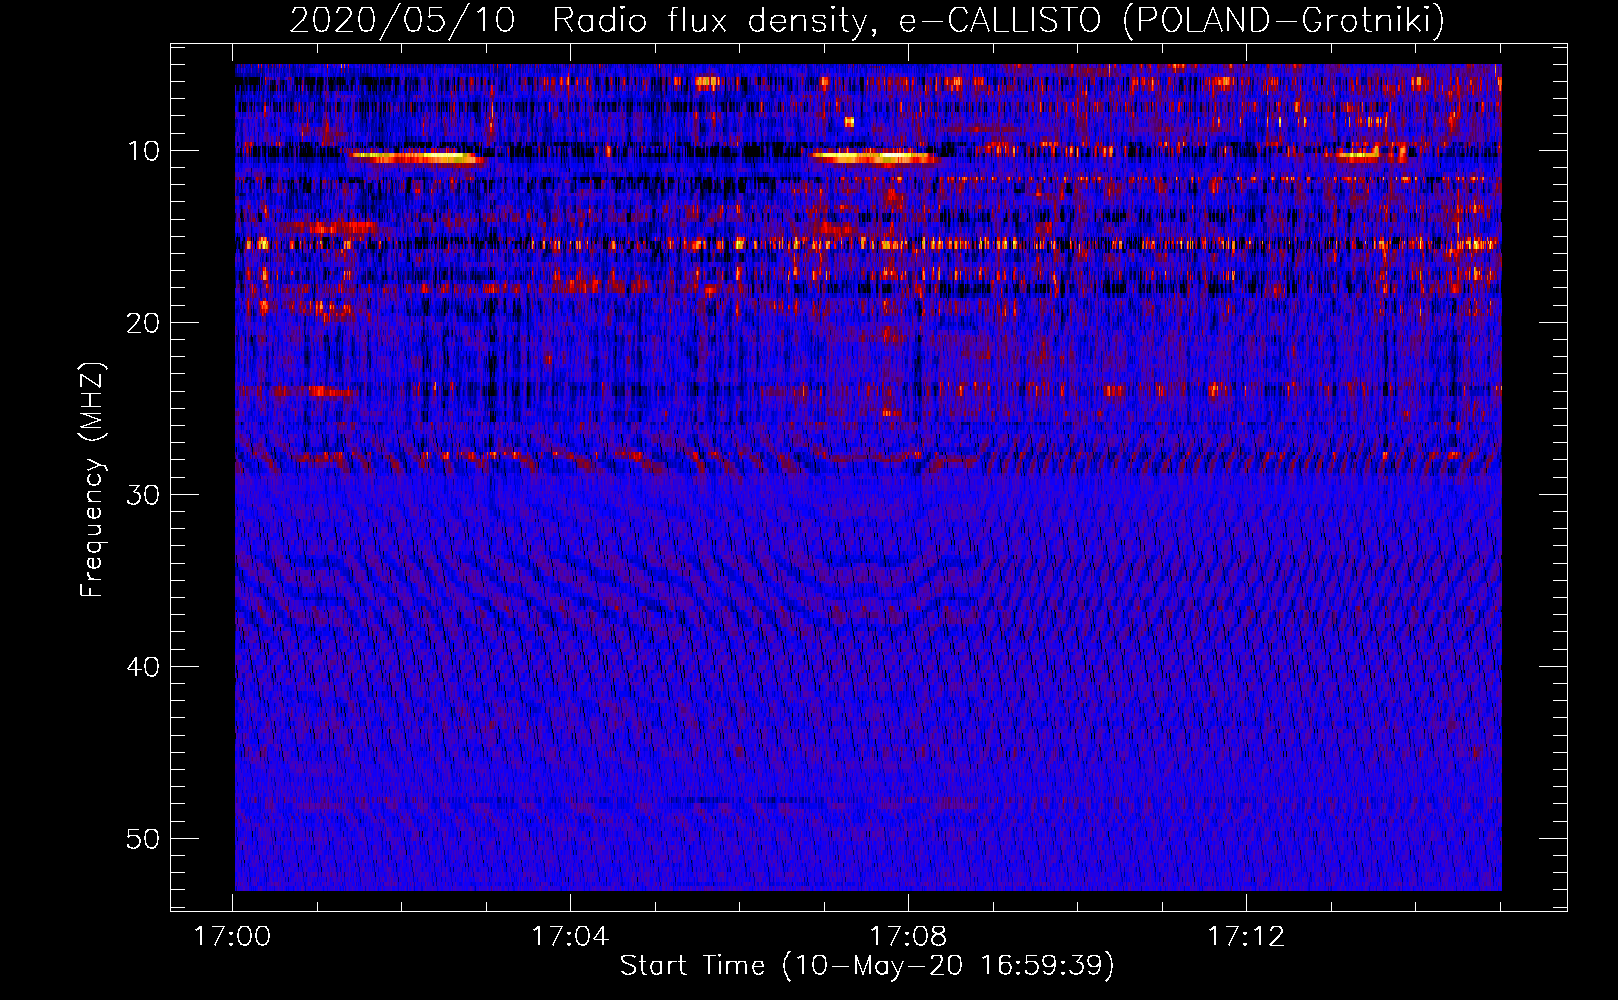Screen dimensions: 1618x1000
Task: Click the '17:04' time tick label
Action: (570, 937)
